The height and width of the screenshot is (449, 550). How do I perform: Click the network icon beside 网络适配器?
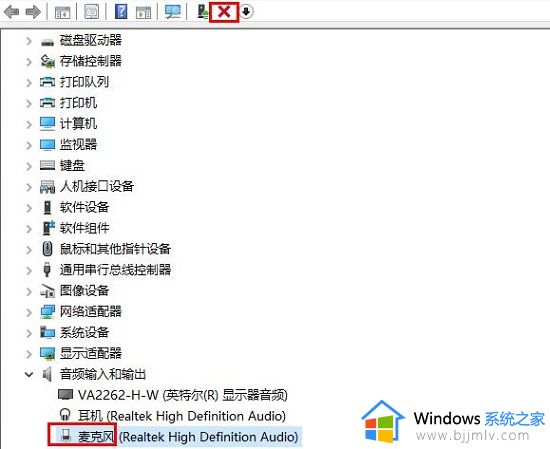tap(47, 311)
